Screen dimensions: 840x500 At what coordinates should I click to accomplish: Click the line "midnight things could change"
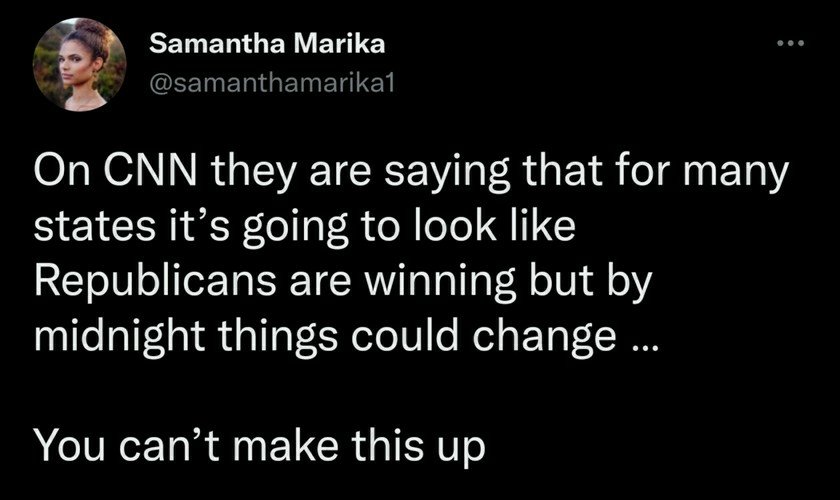[346, 331]
